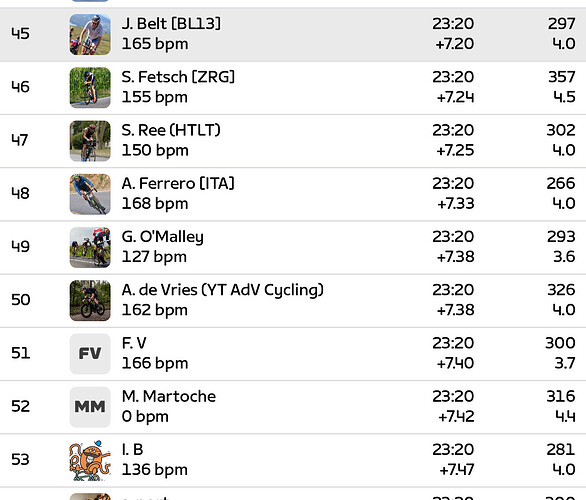This screenshot has width=586, height=500.
Task: Select A. de Vries (YT AdV Cycling) name
Action: coord(222,290)
